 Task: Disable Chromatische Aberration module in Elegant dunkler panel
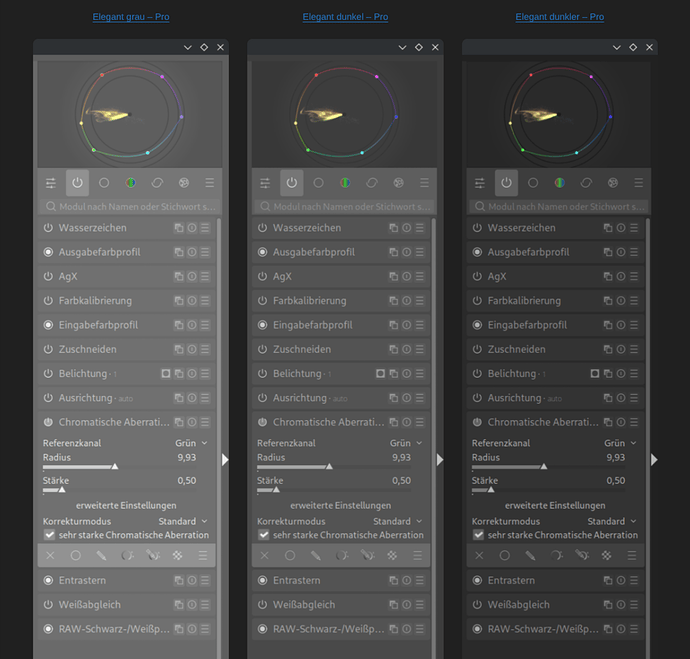pyautogui.click(x=478, y=423)
